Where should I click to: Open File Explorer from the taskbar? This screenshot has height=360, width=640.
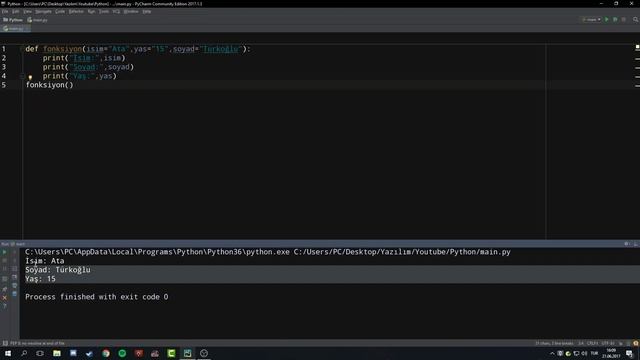tap(57, 353)
